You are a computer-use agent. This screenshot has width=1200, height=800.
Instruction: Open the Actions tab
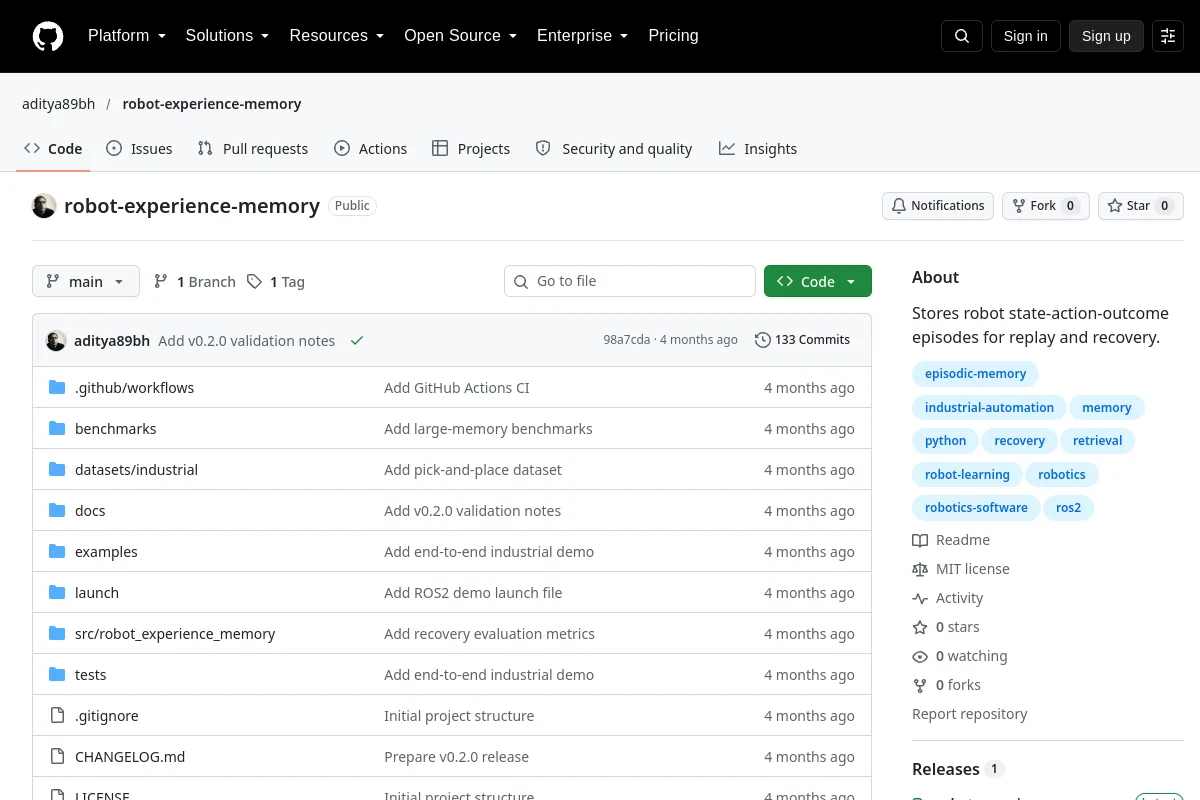coord(371,148)
